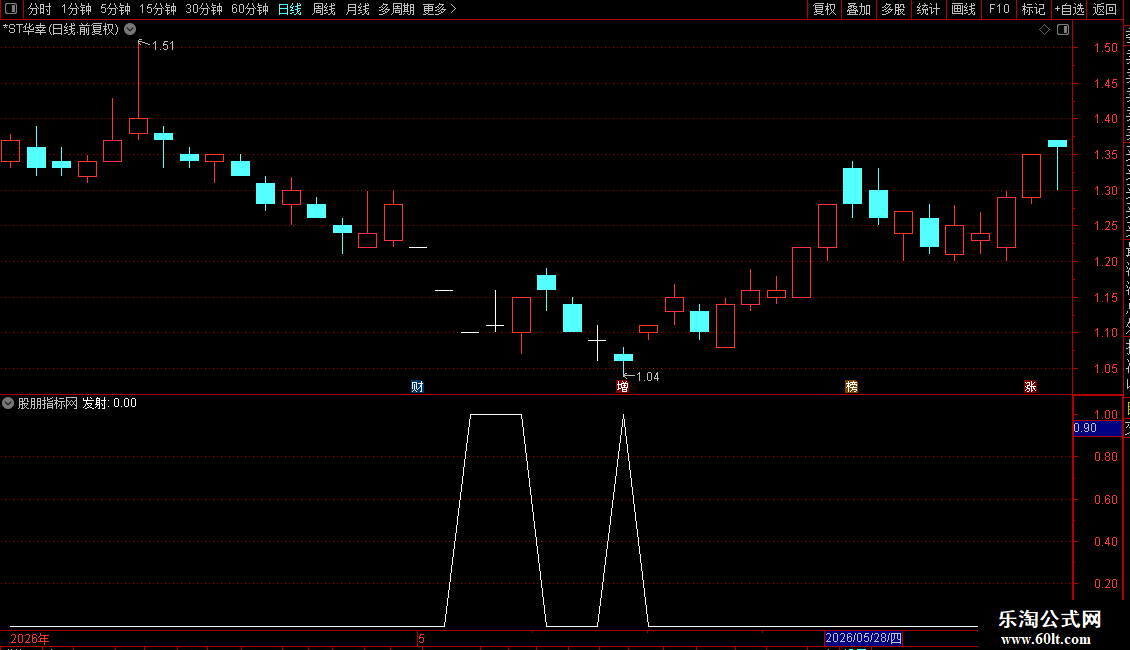1130x650 pixels.
Task: Click the 1.50 price axis label
Action: 1106,48
